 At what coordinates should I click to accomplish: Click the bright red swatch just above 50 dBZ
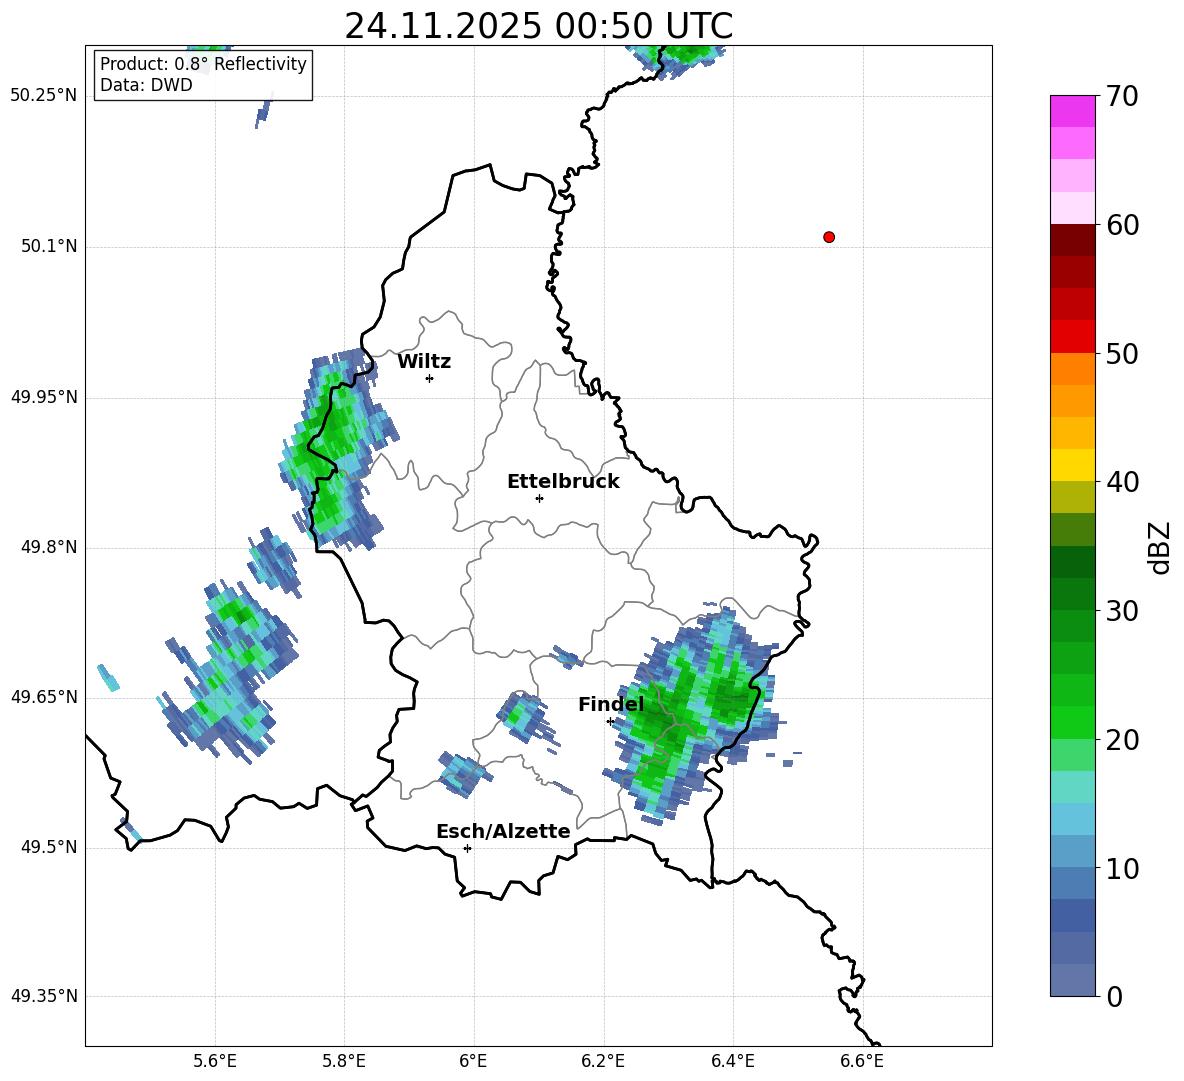(x=1073, y=337)
